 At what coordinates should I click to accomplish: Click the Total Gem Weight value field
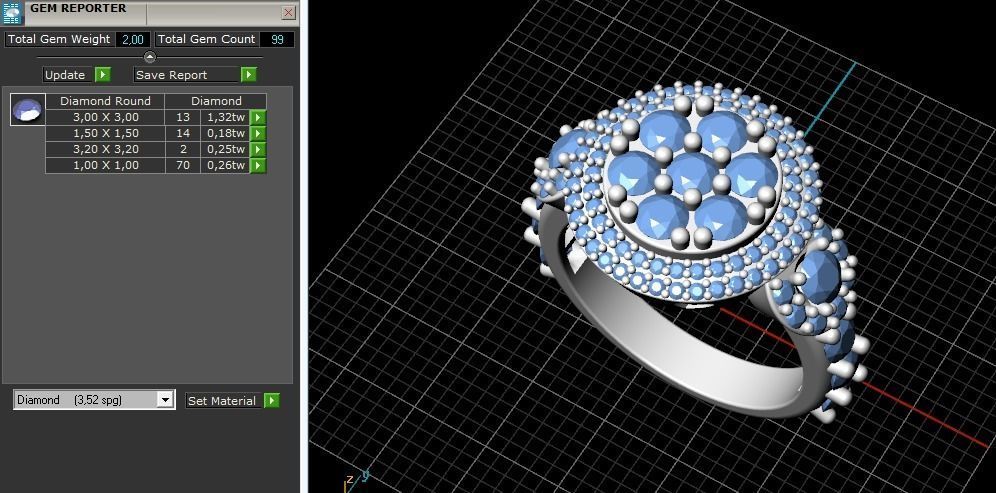tap(133, 39)
